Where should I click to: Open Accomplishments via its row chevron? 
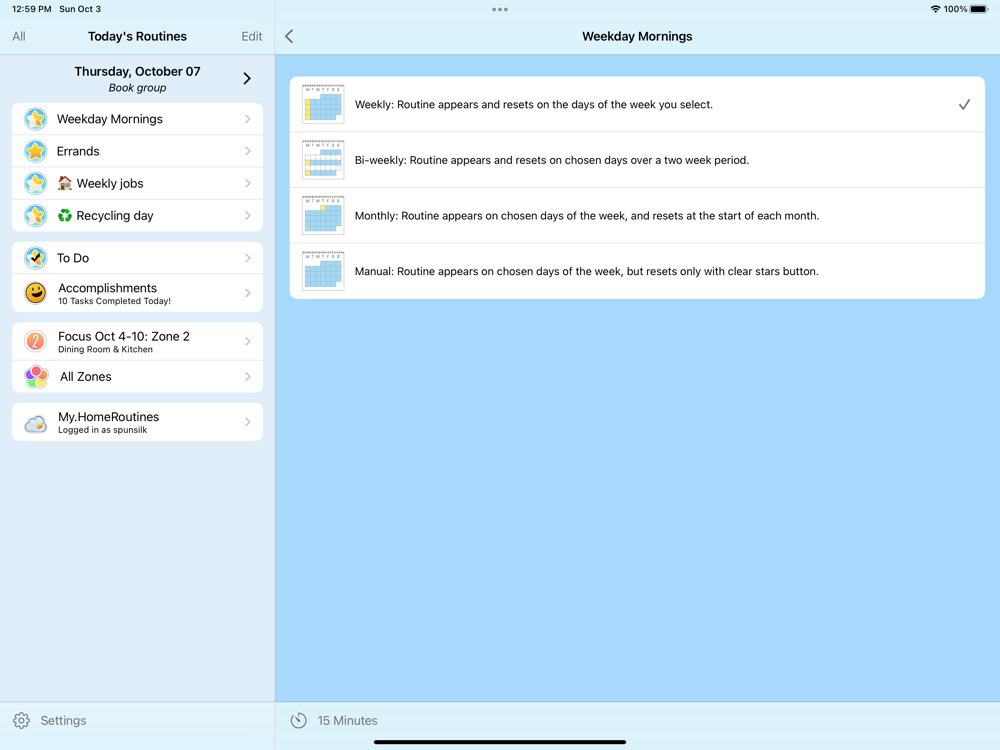(247, 293)
